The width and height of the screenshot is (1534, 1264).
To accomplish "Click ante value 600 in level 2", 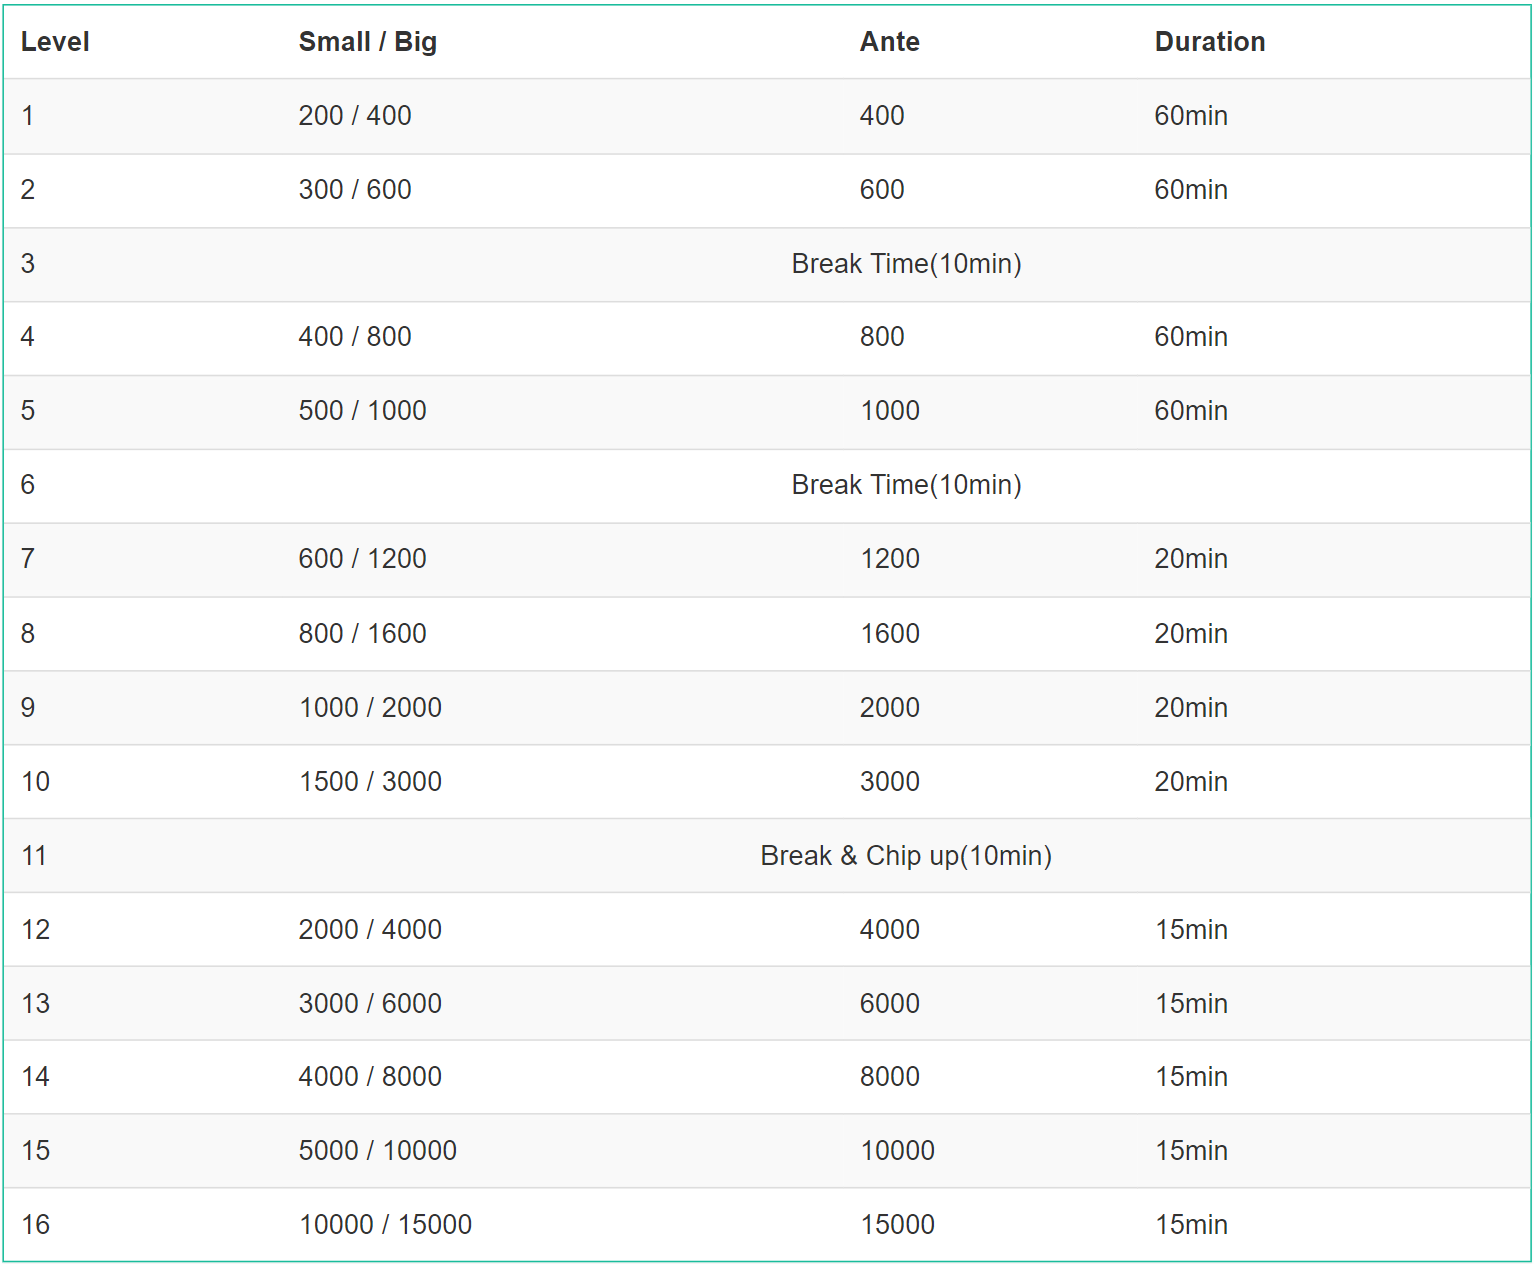I will click(882, 190).
